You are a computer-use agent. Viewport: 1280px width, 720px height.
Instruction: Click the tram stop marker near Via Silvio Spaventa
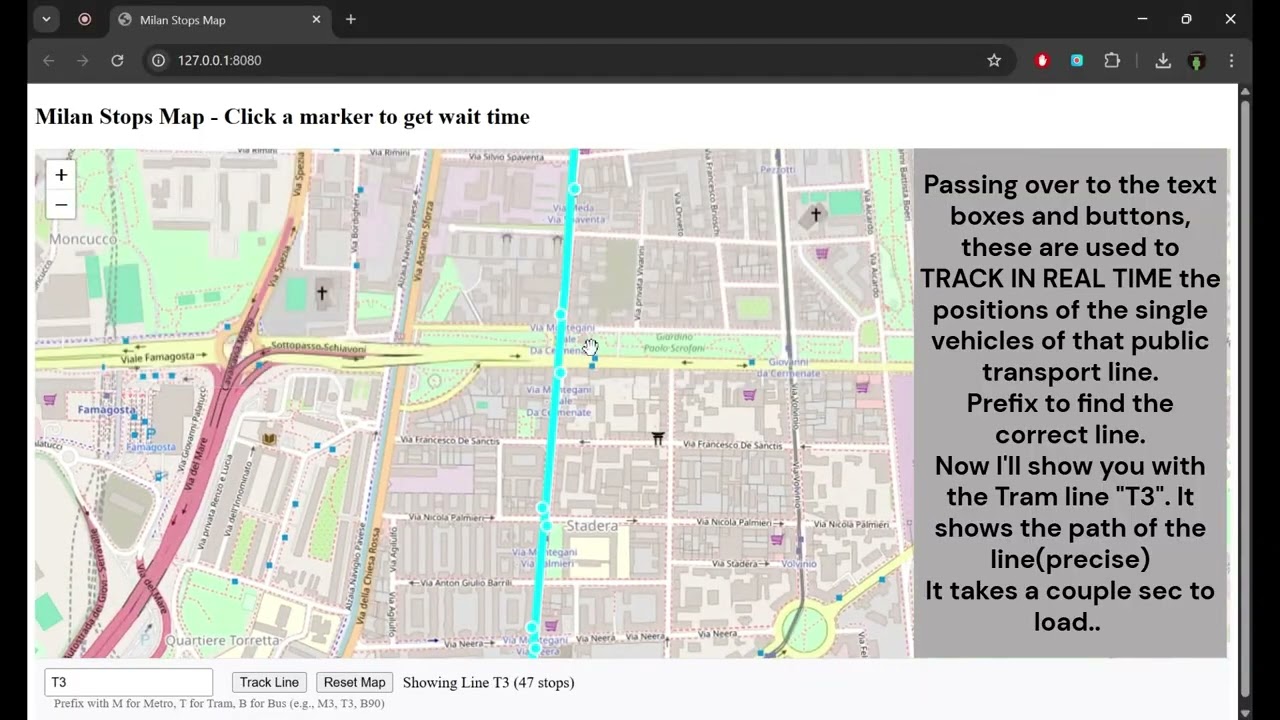point(574,189)
